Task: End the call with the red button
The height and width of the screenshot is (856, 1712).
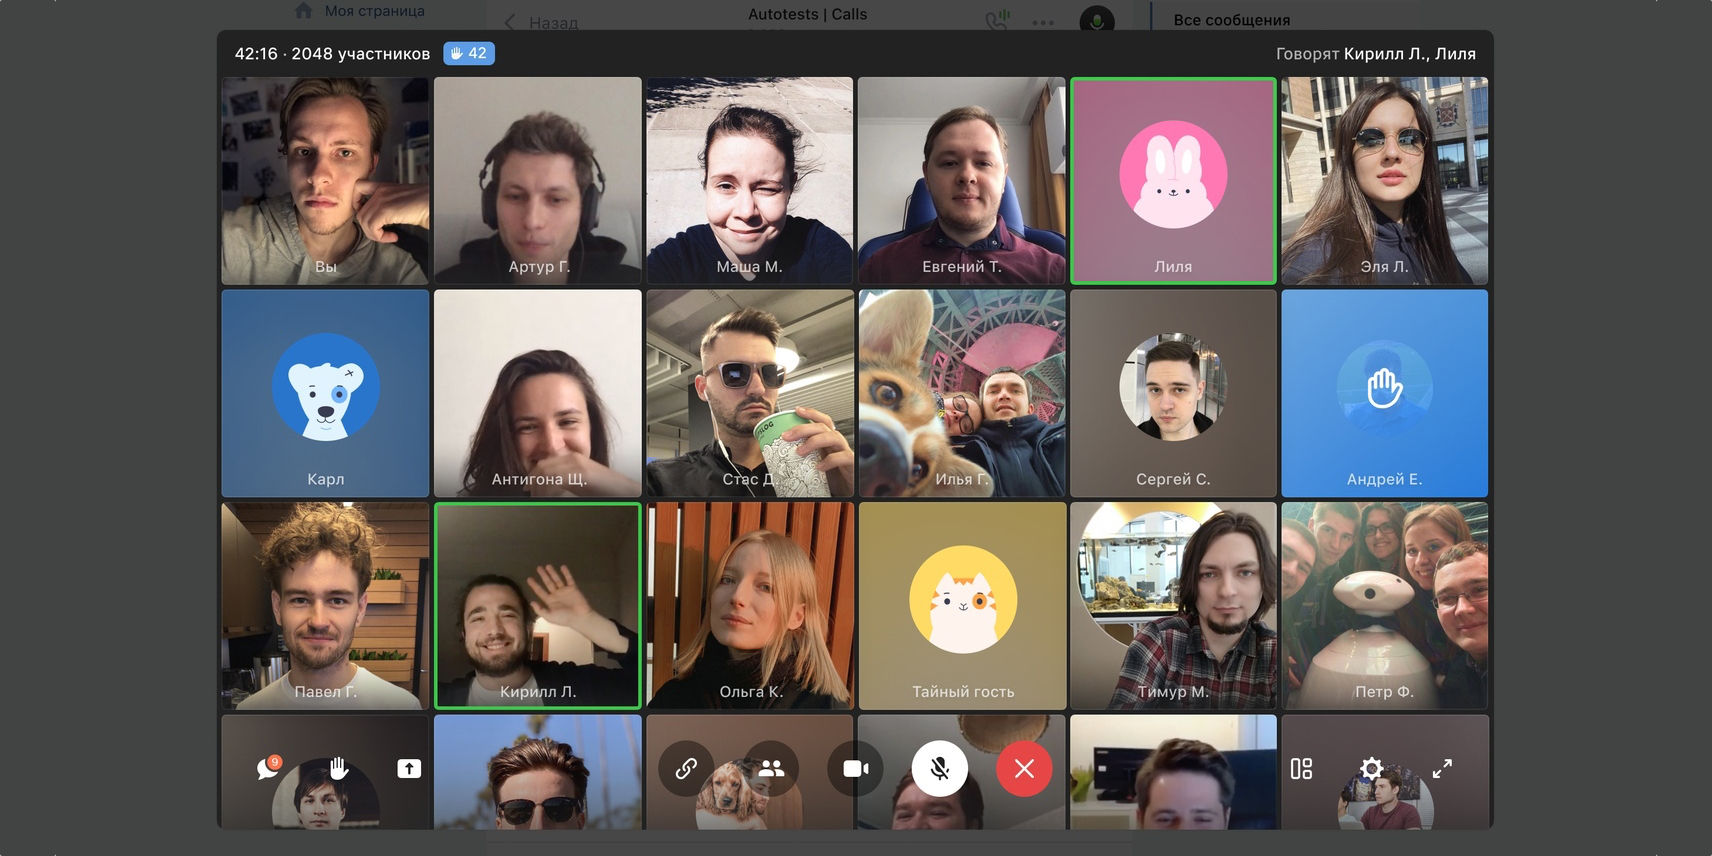Action: point(1023,768)
